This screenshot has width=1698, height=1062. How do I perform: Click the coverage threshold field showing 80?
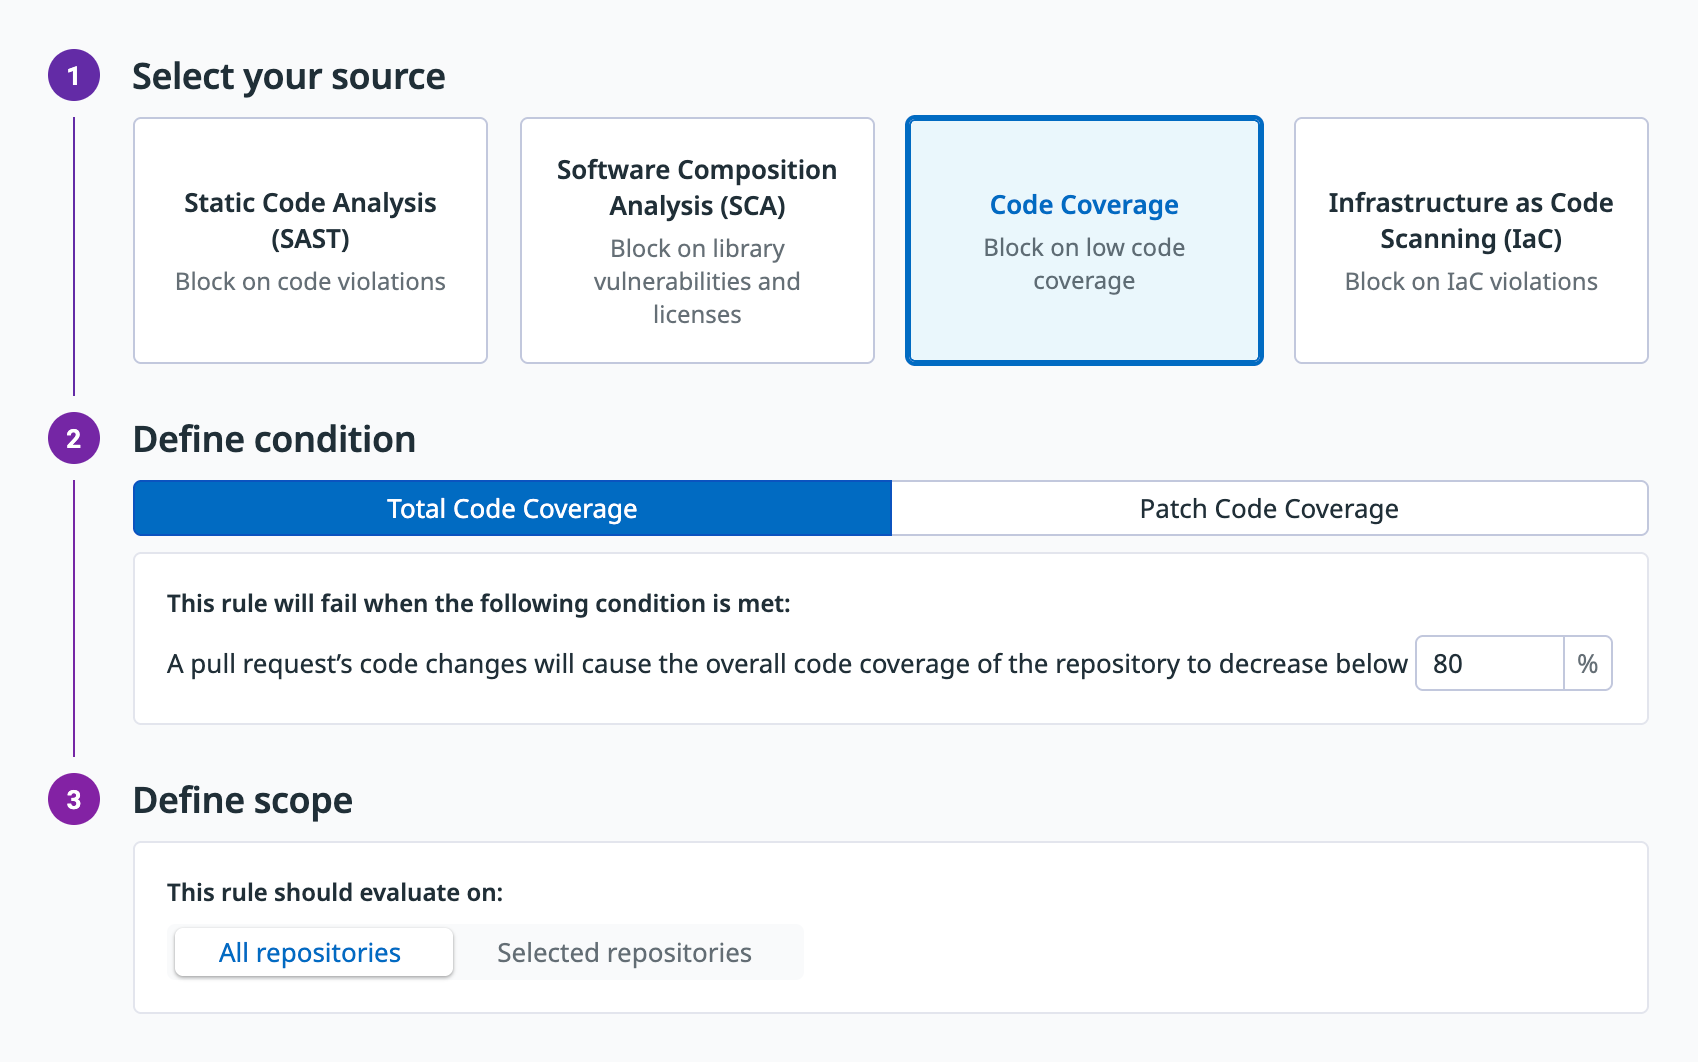point(1489,664)
